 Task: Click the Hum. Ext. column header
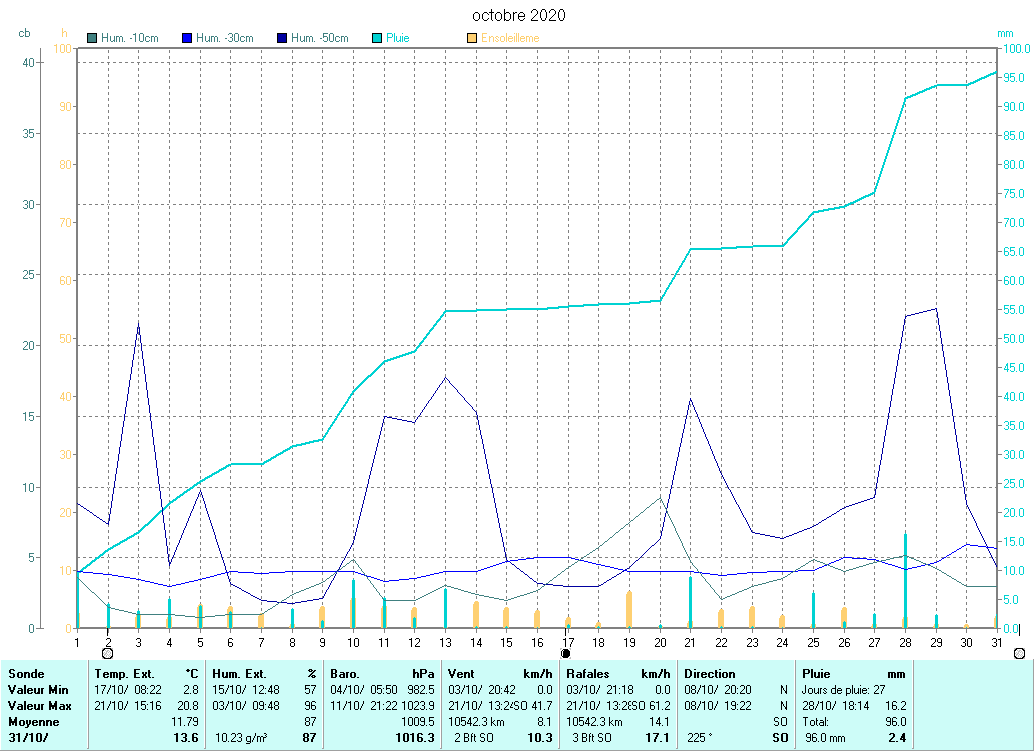tap(238, 674)
